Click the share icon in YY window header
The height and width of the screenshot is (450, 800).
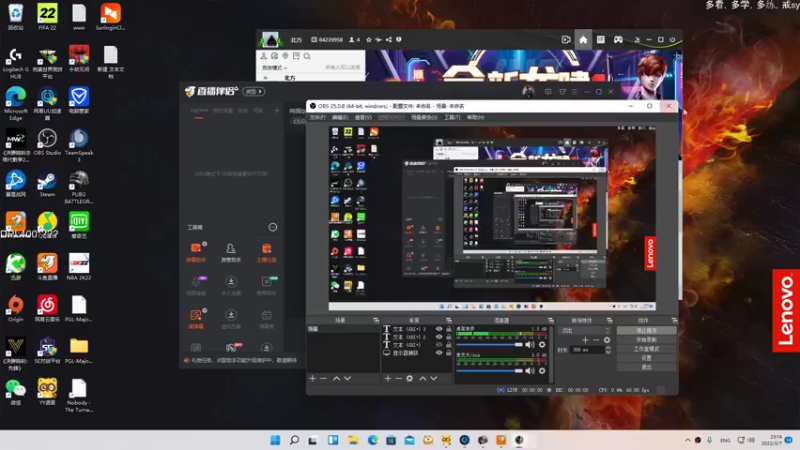tap(389, 40)
